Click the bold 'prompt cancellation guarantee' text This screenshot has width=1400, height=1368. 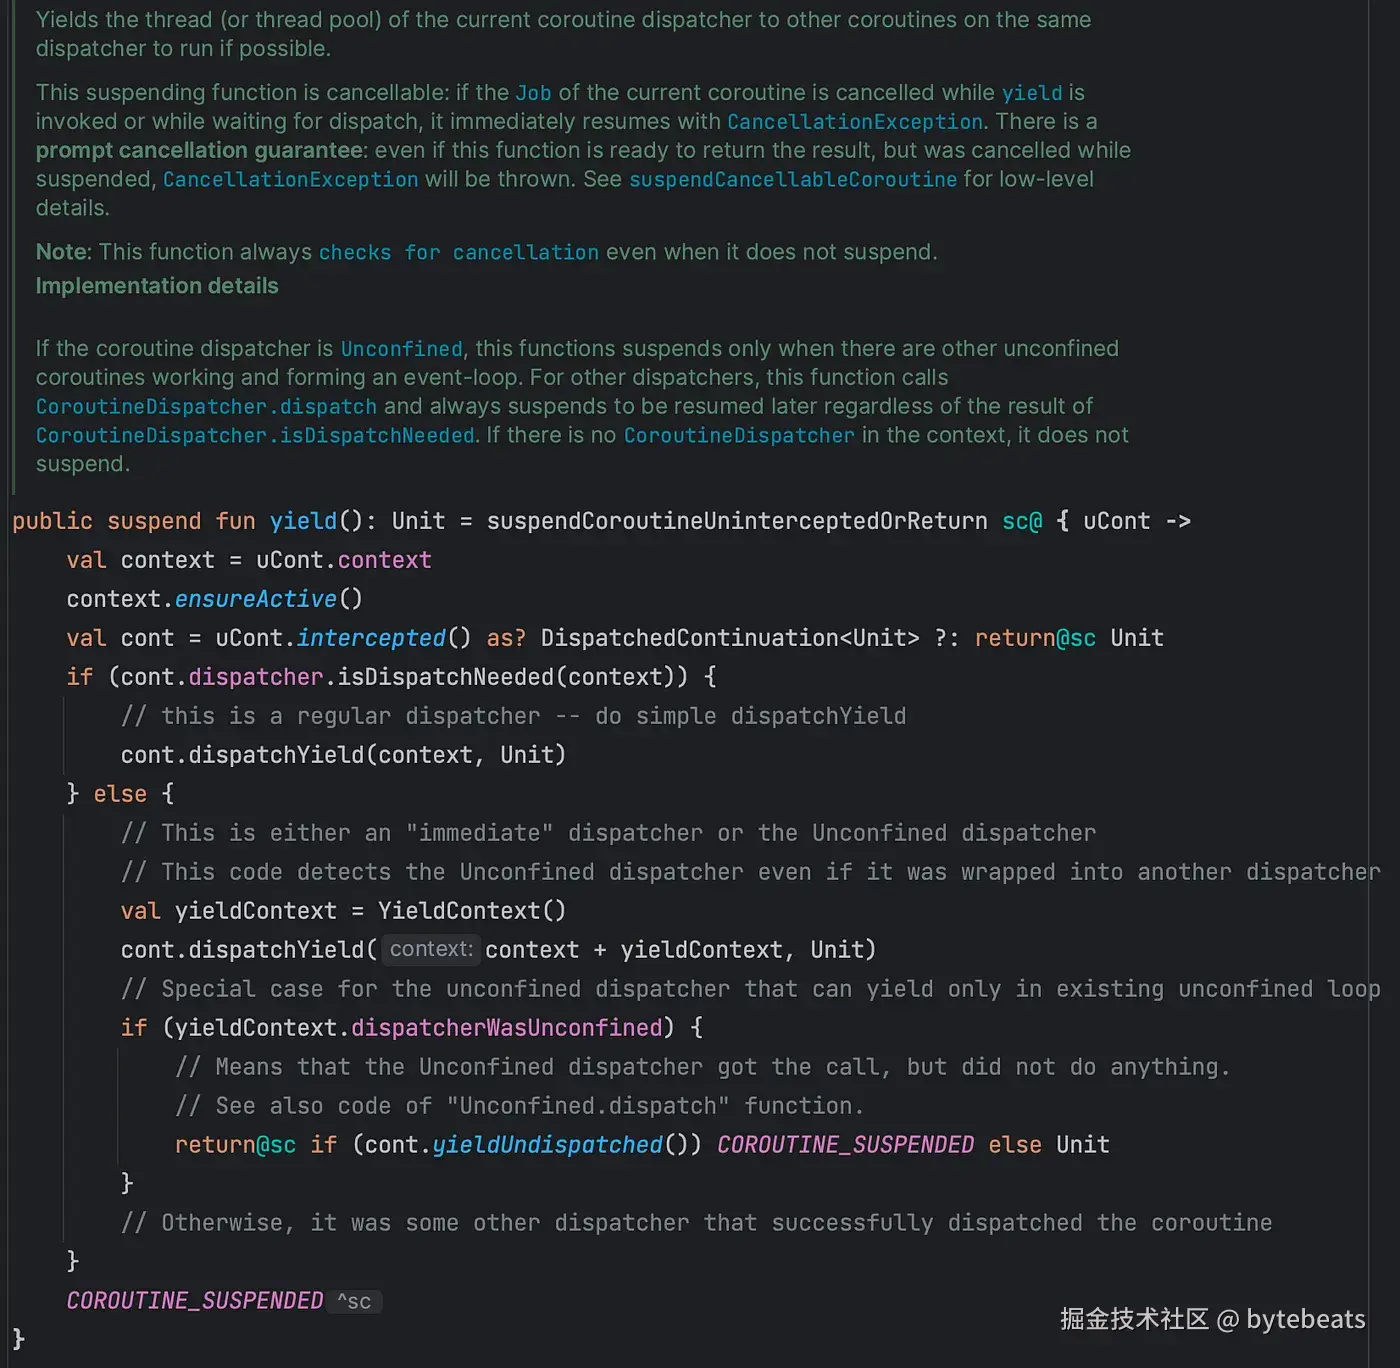(x=199, y=151)
